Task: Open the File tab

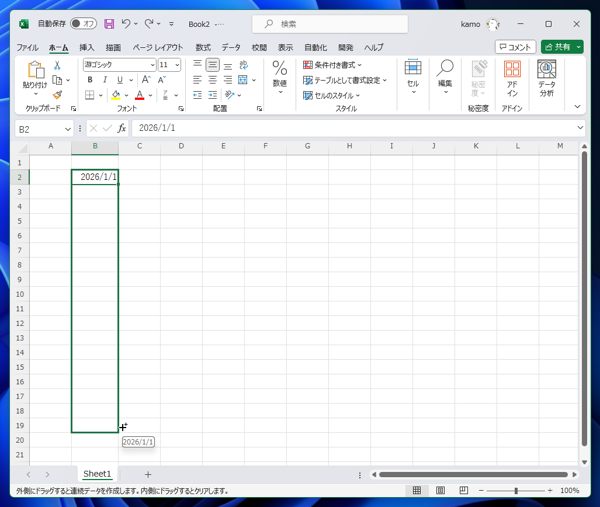Action: point(27,47)
